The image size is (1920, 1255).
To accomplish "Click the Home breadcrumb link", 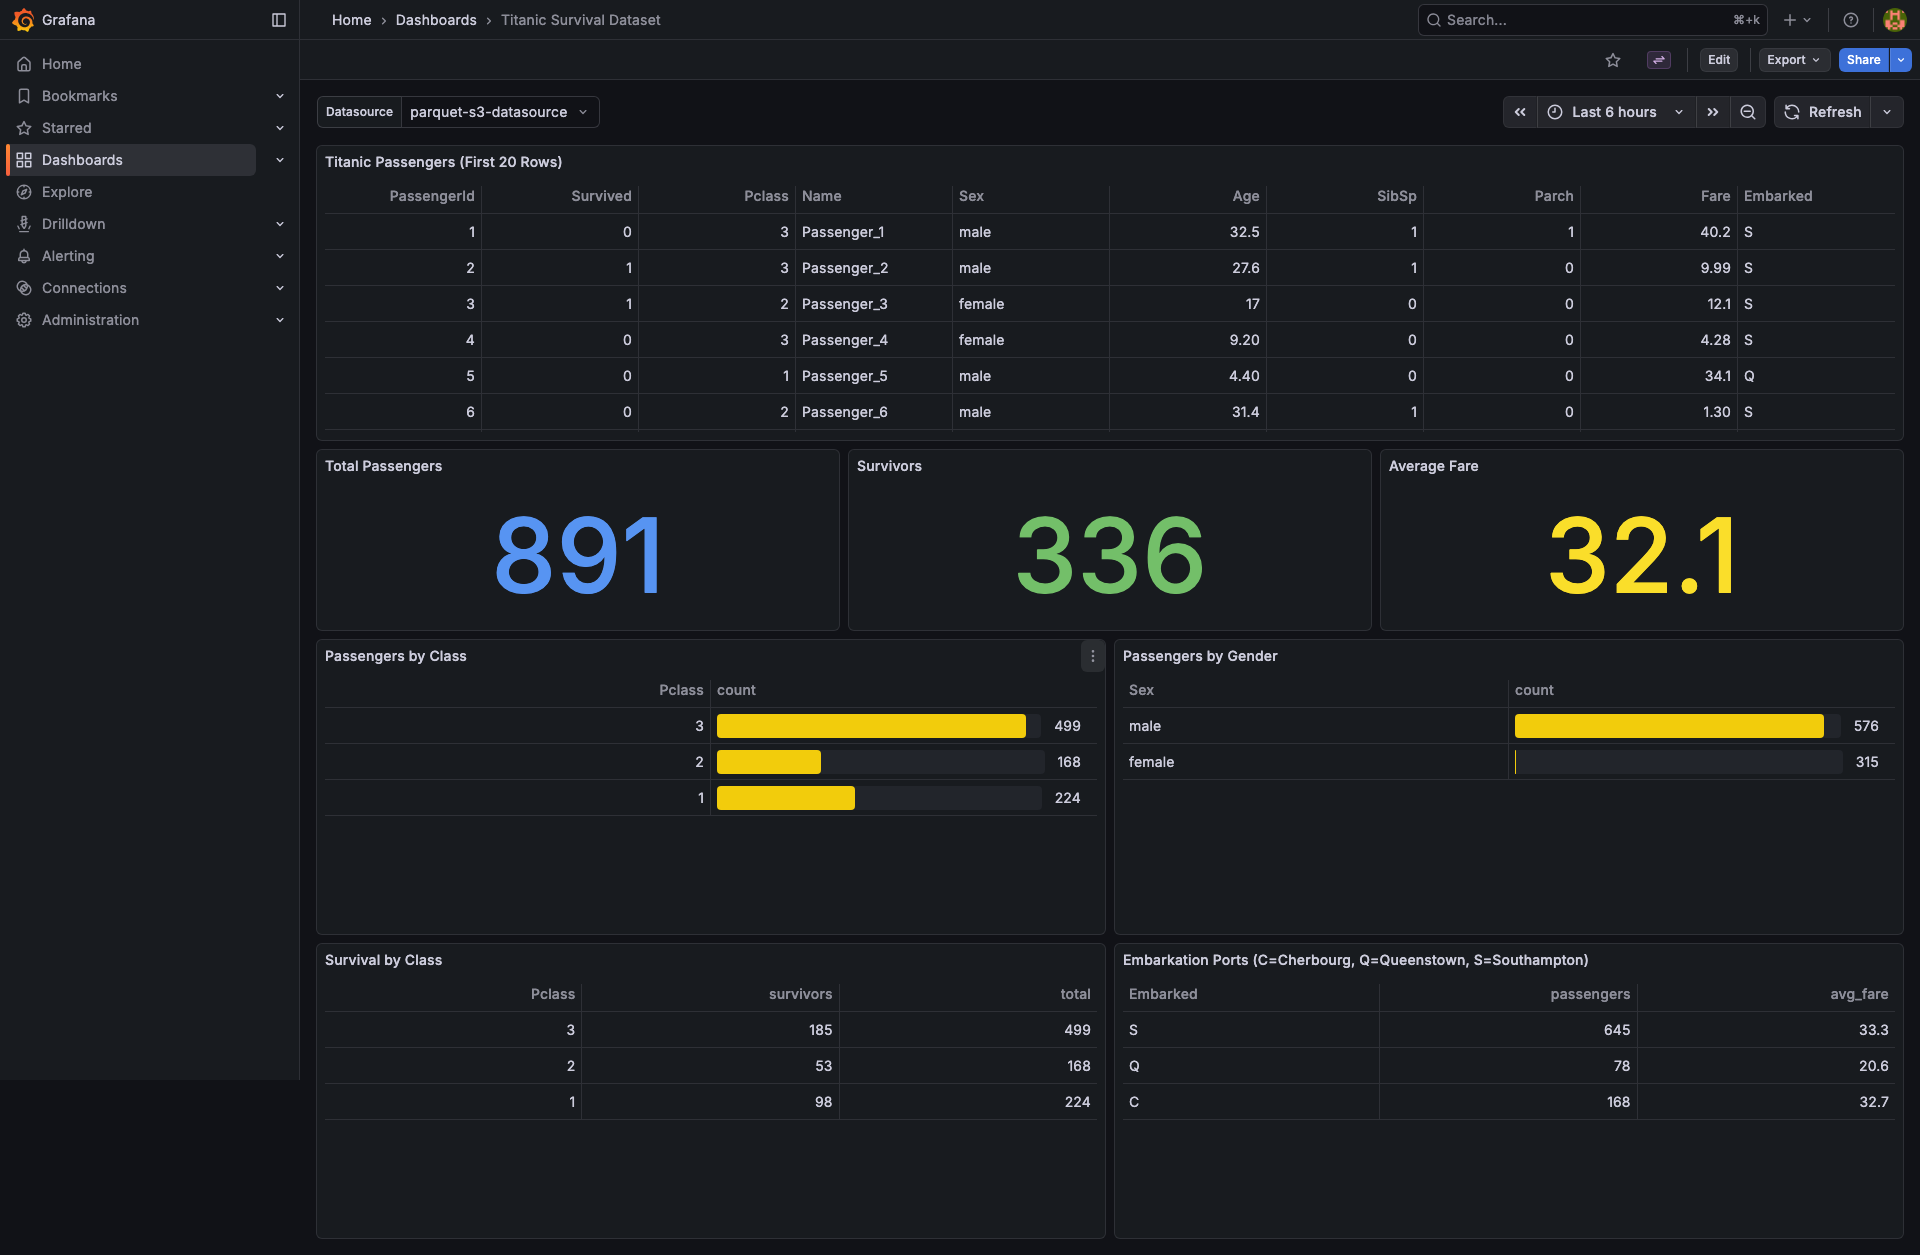I will coord(351,20).
